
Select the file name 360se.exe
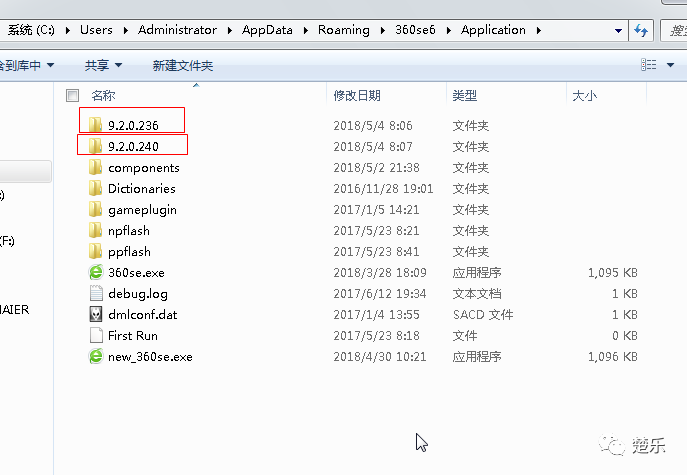[x=136, y=273]
